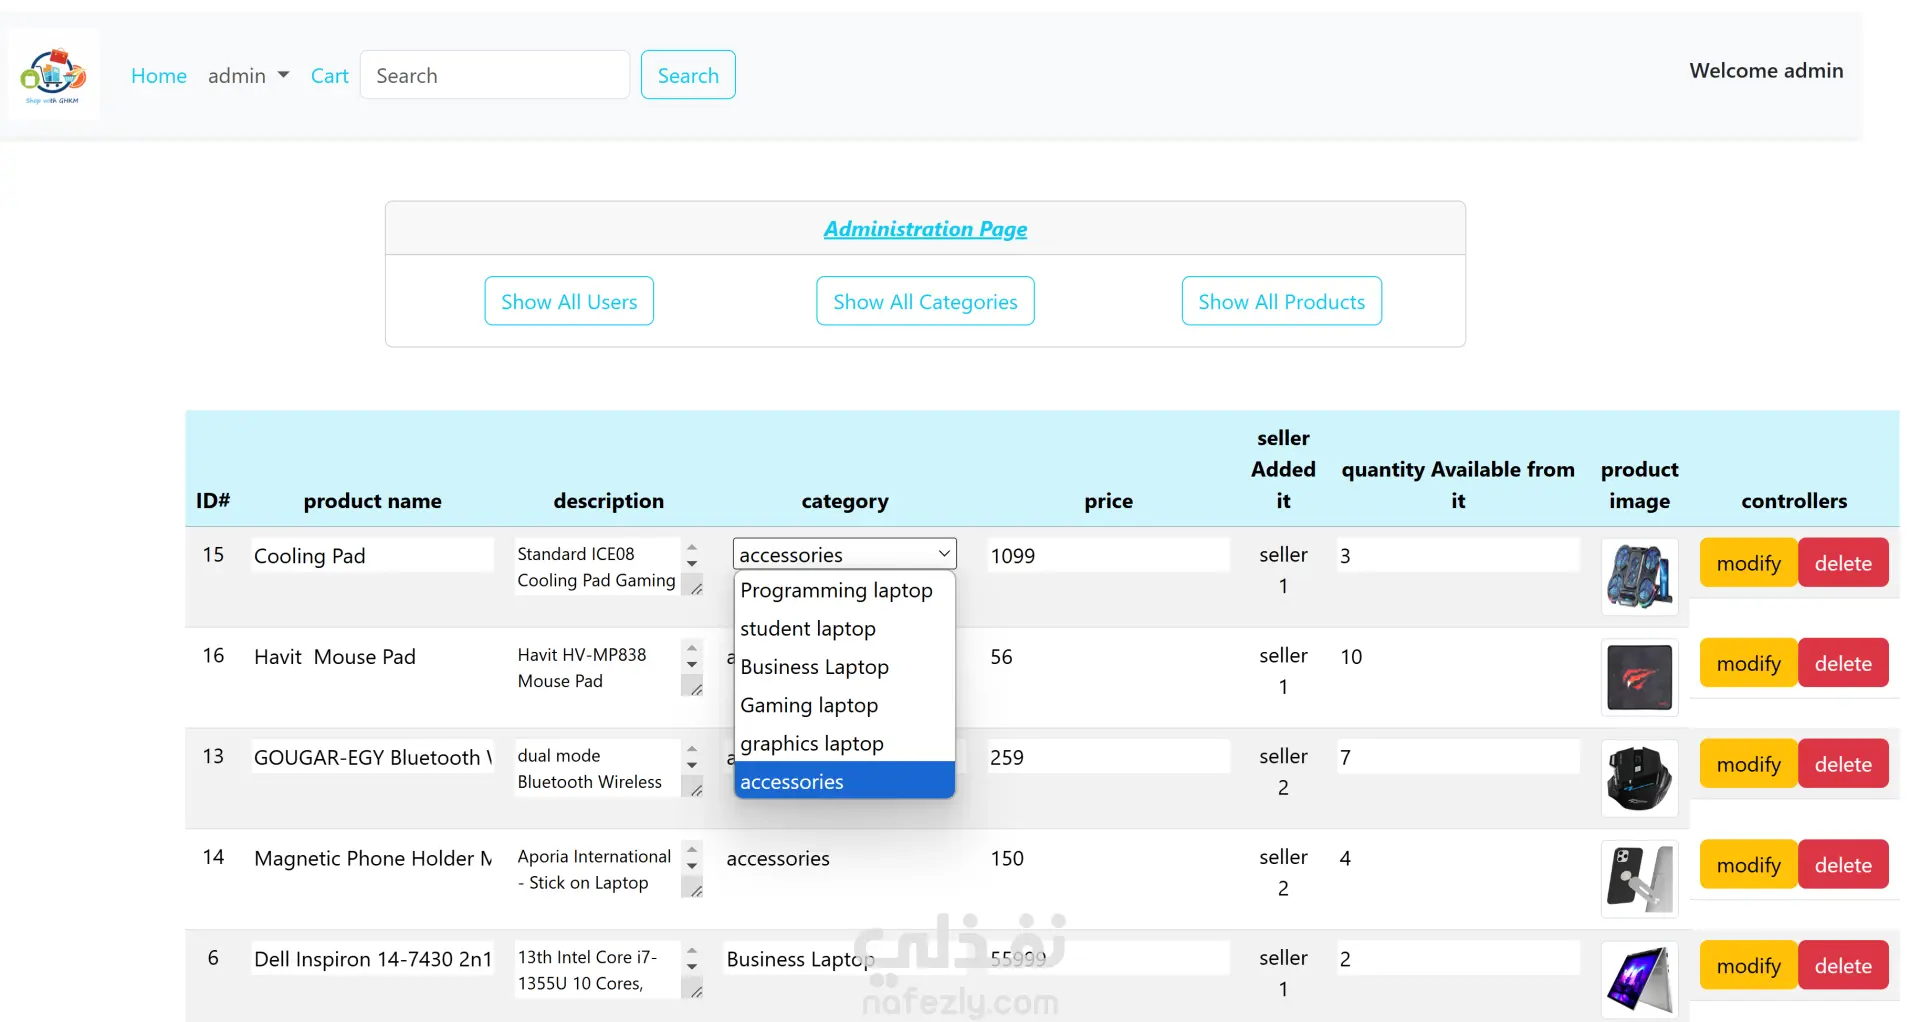Screen dimensions: 1920x1022
Task: Delete the Magnetic Phone Holder product
Action: [x=1843, y=865]
